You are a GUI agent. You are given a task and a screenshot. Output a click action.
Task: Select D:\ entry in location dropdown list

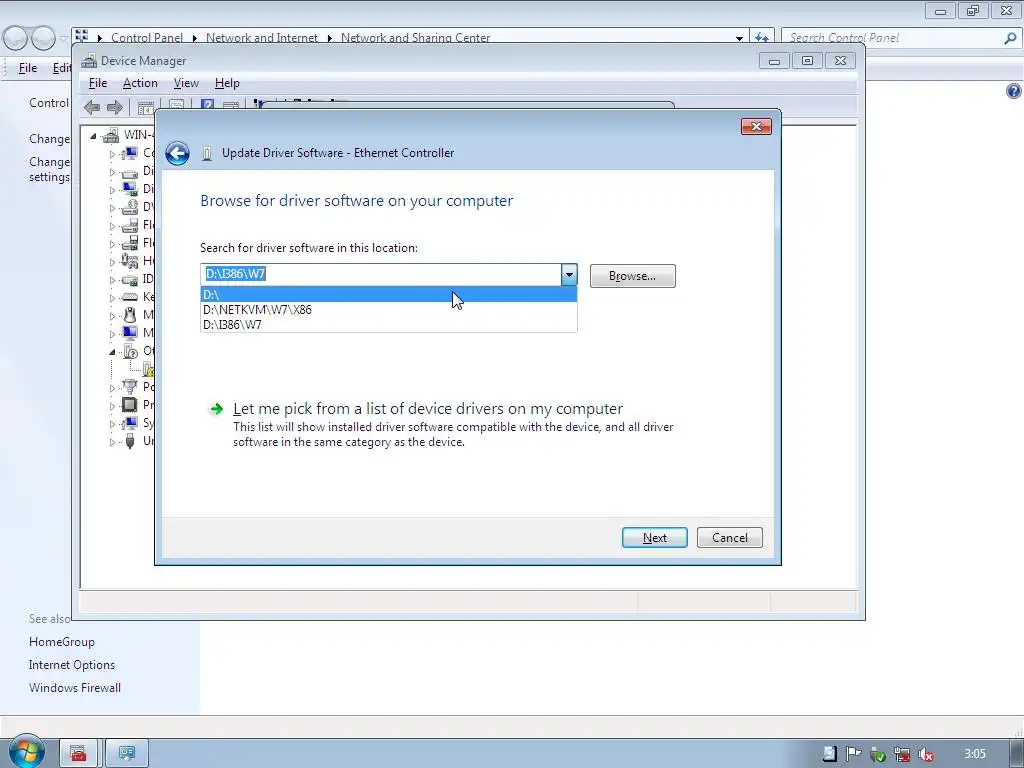coord(389,295)
